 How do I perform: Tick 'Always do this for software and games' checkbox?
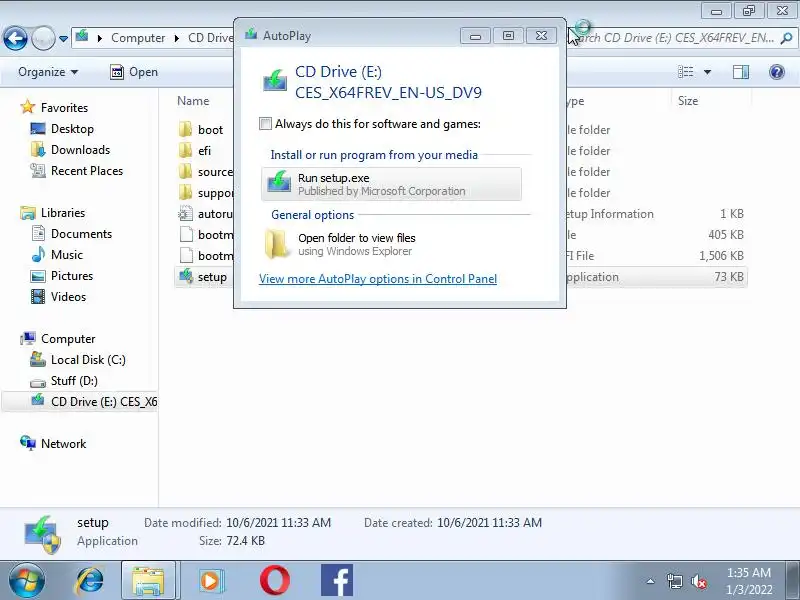pos(265,124)
